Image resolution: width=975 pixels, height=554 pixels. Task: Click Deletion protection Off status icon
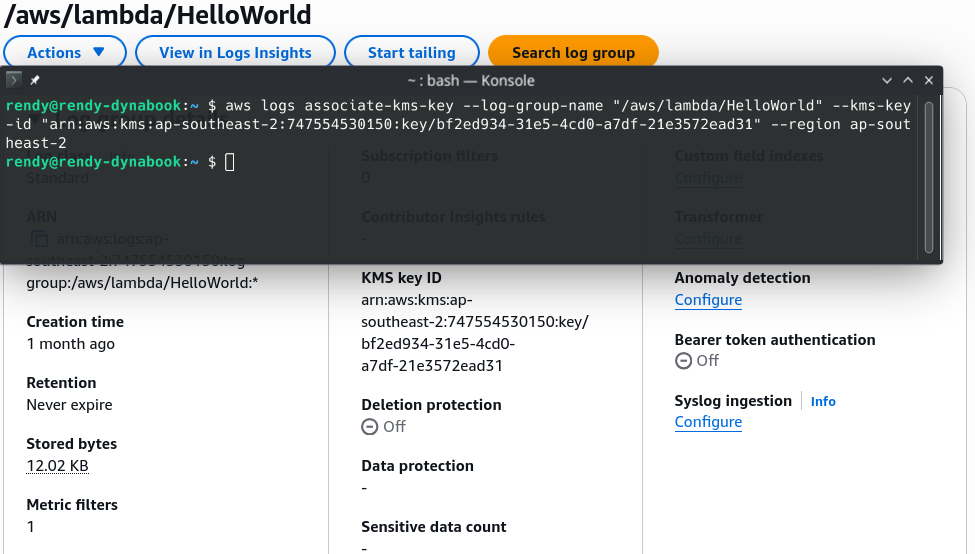pos(369,427)
